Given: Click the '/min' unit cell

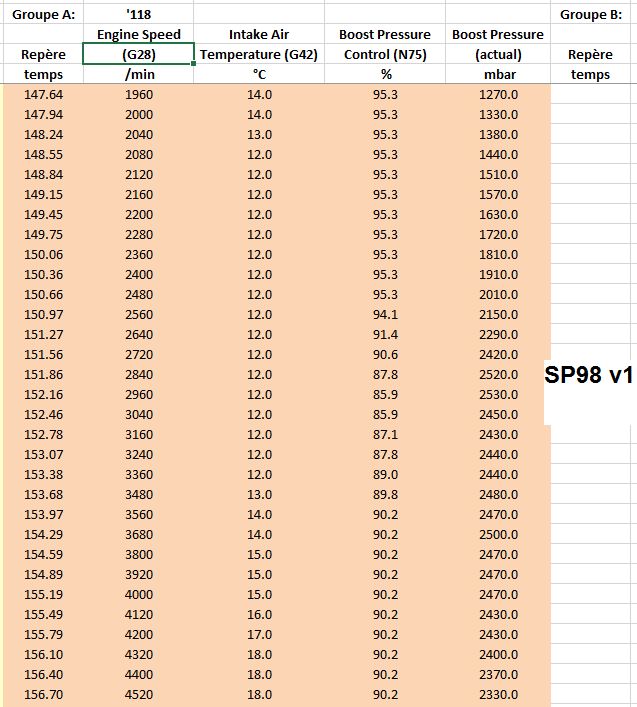Looking at the screenshot, I should [x=138, y=74].
